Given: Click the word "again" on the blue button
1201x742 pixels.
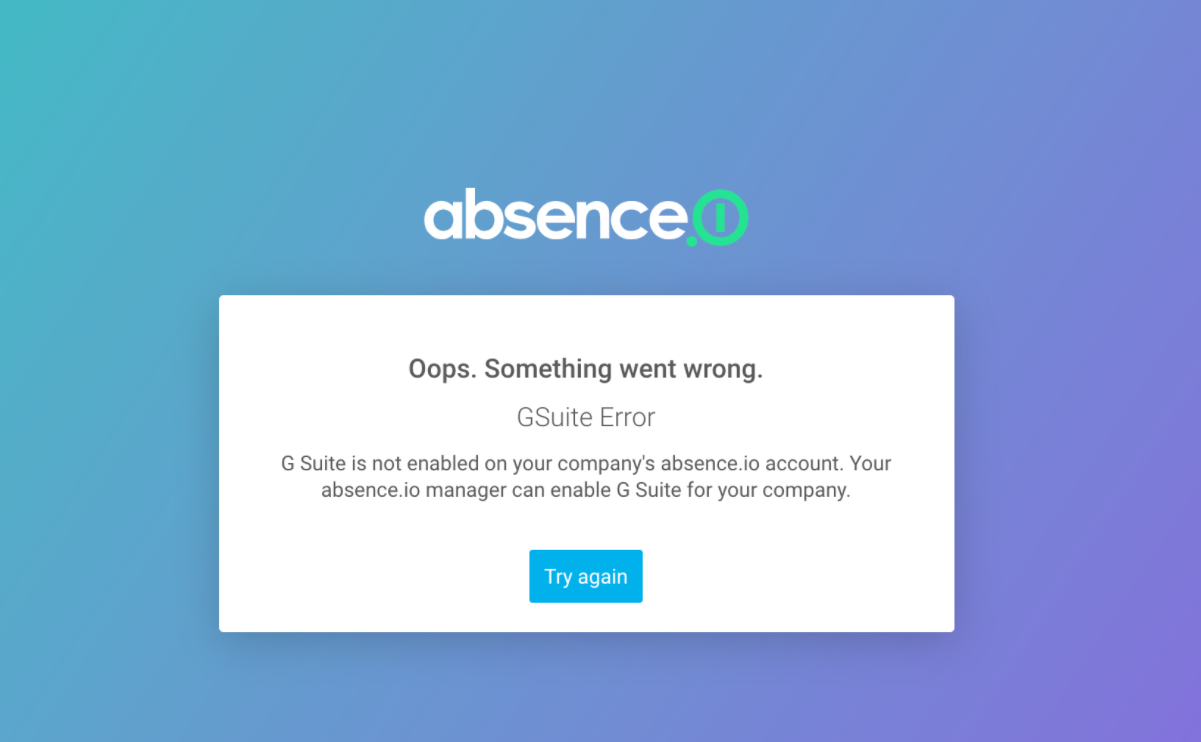Looking at the screenshot, I should tap(602, 577).
